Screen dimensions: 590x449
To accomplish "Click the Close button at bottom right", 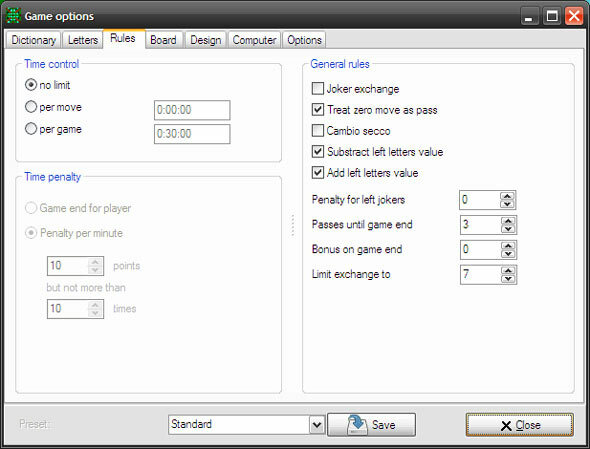I will (x=520, y=425).
